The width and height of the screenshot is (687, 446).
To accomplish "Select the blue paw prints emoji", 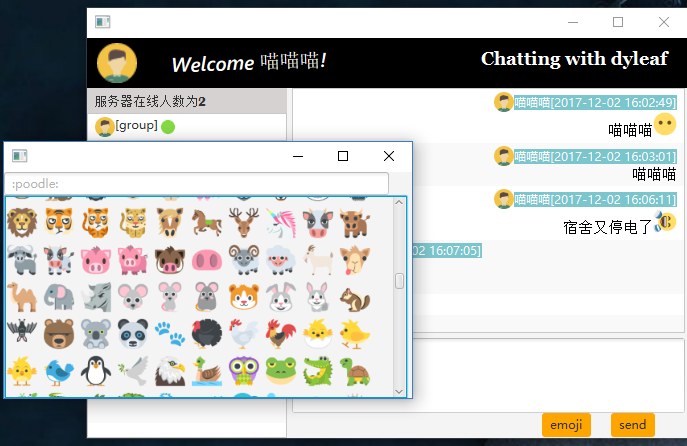I will pos(170,334).
